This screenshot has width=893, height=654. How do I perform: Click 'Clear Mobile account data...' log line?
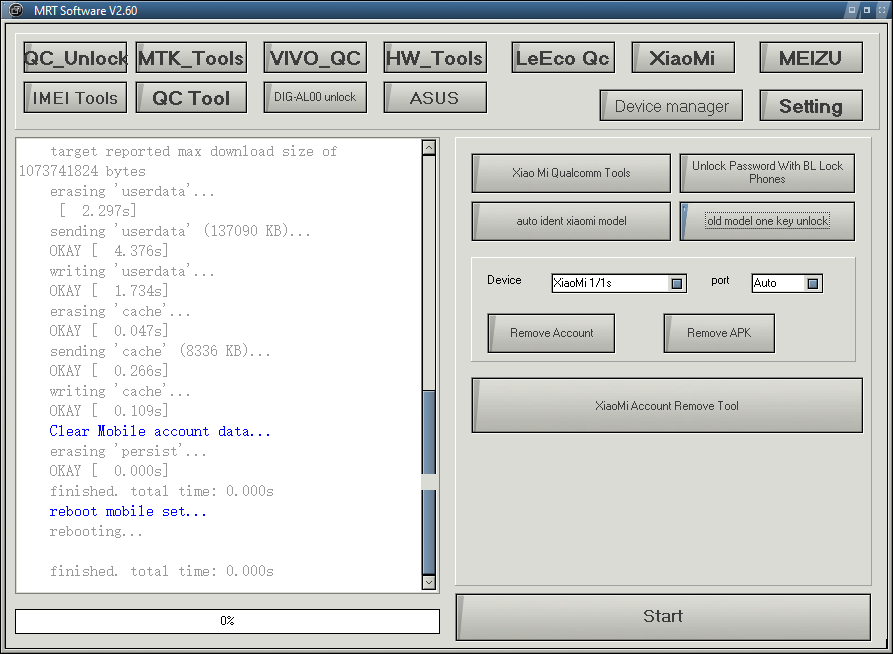160,431
